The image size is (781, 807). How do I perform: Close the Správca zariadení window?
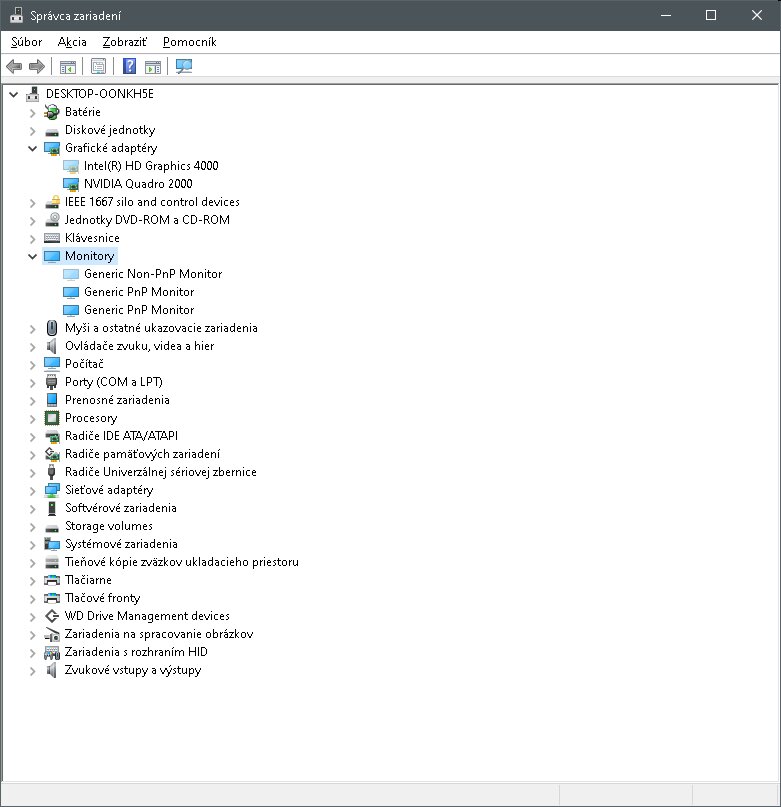[x=757, y=15]
